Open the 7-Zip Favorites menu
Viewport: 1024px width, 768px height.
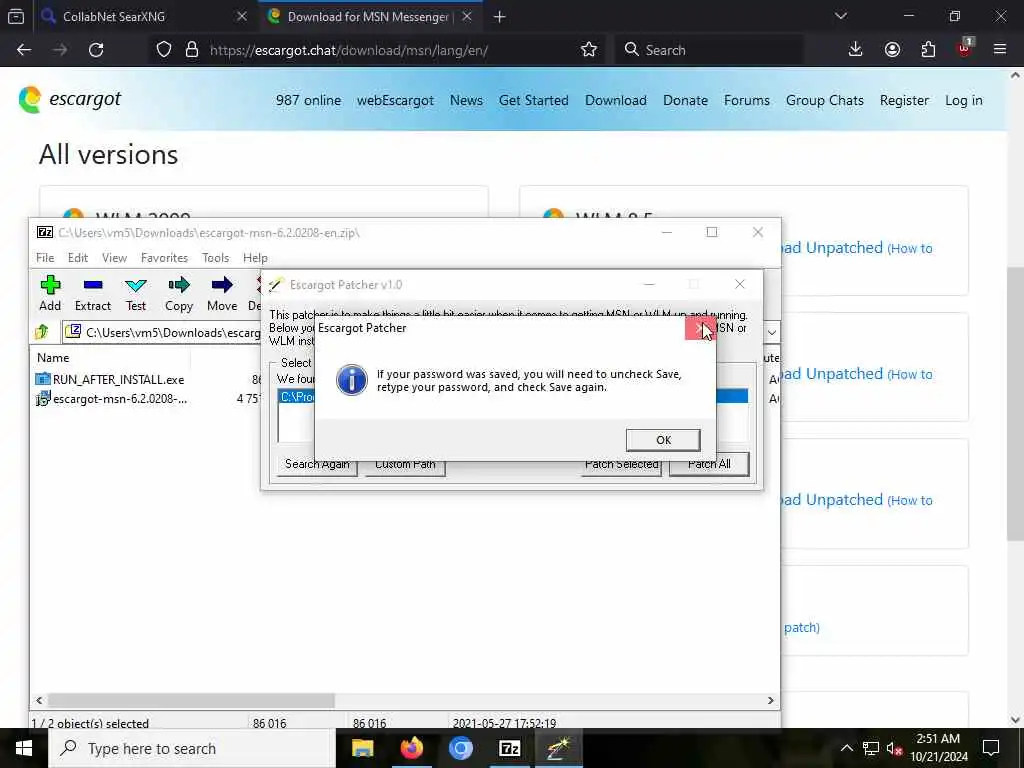click(x=164, y=258)
